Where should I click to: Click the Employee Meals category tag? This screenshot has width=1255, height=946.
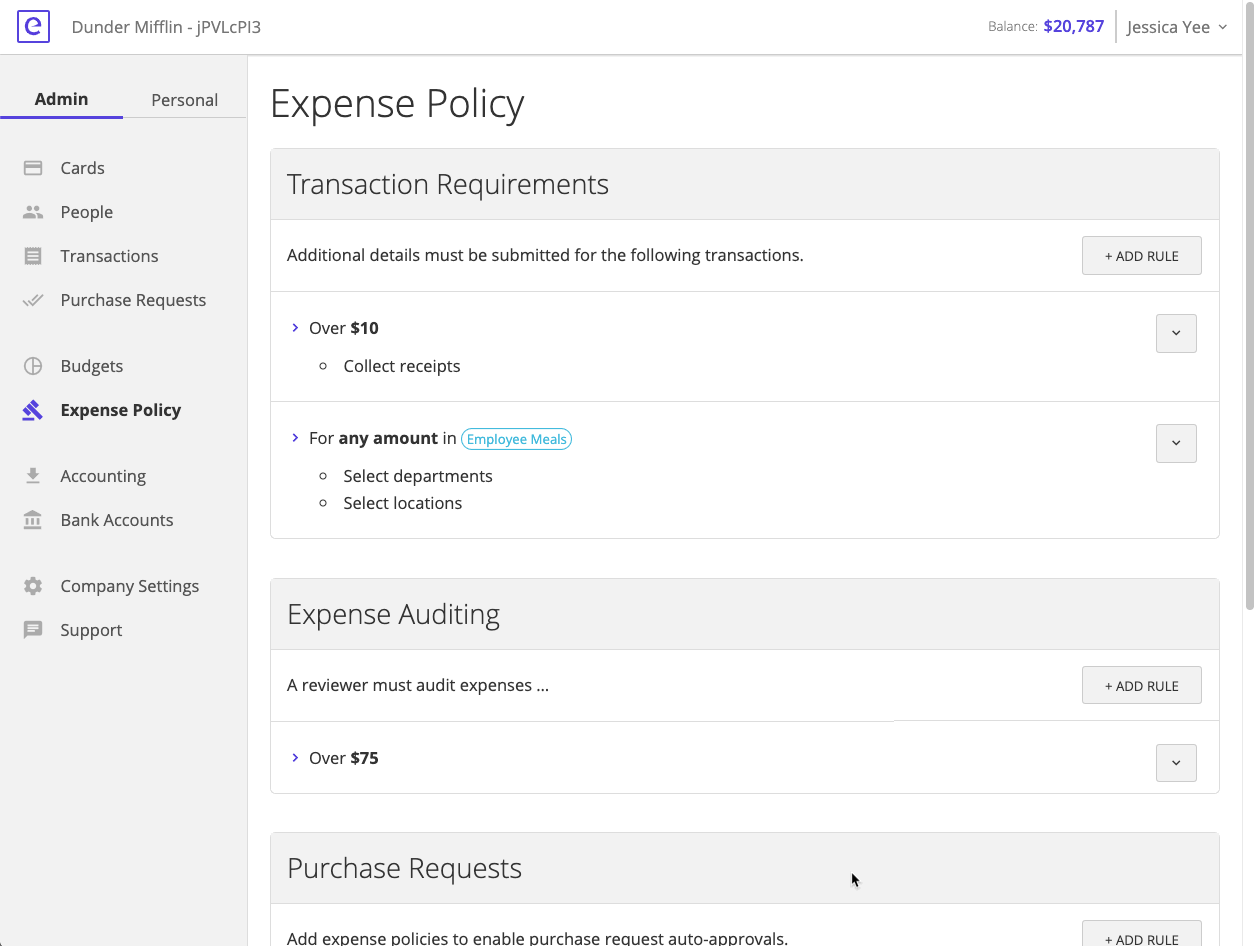[516, 439]
